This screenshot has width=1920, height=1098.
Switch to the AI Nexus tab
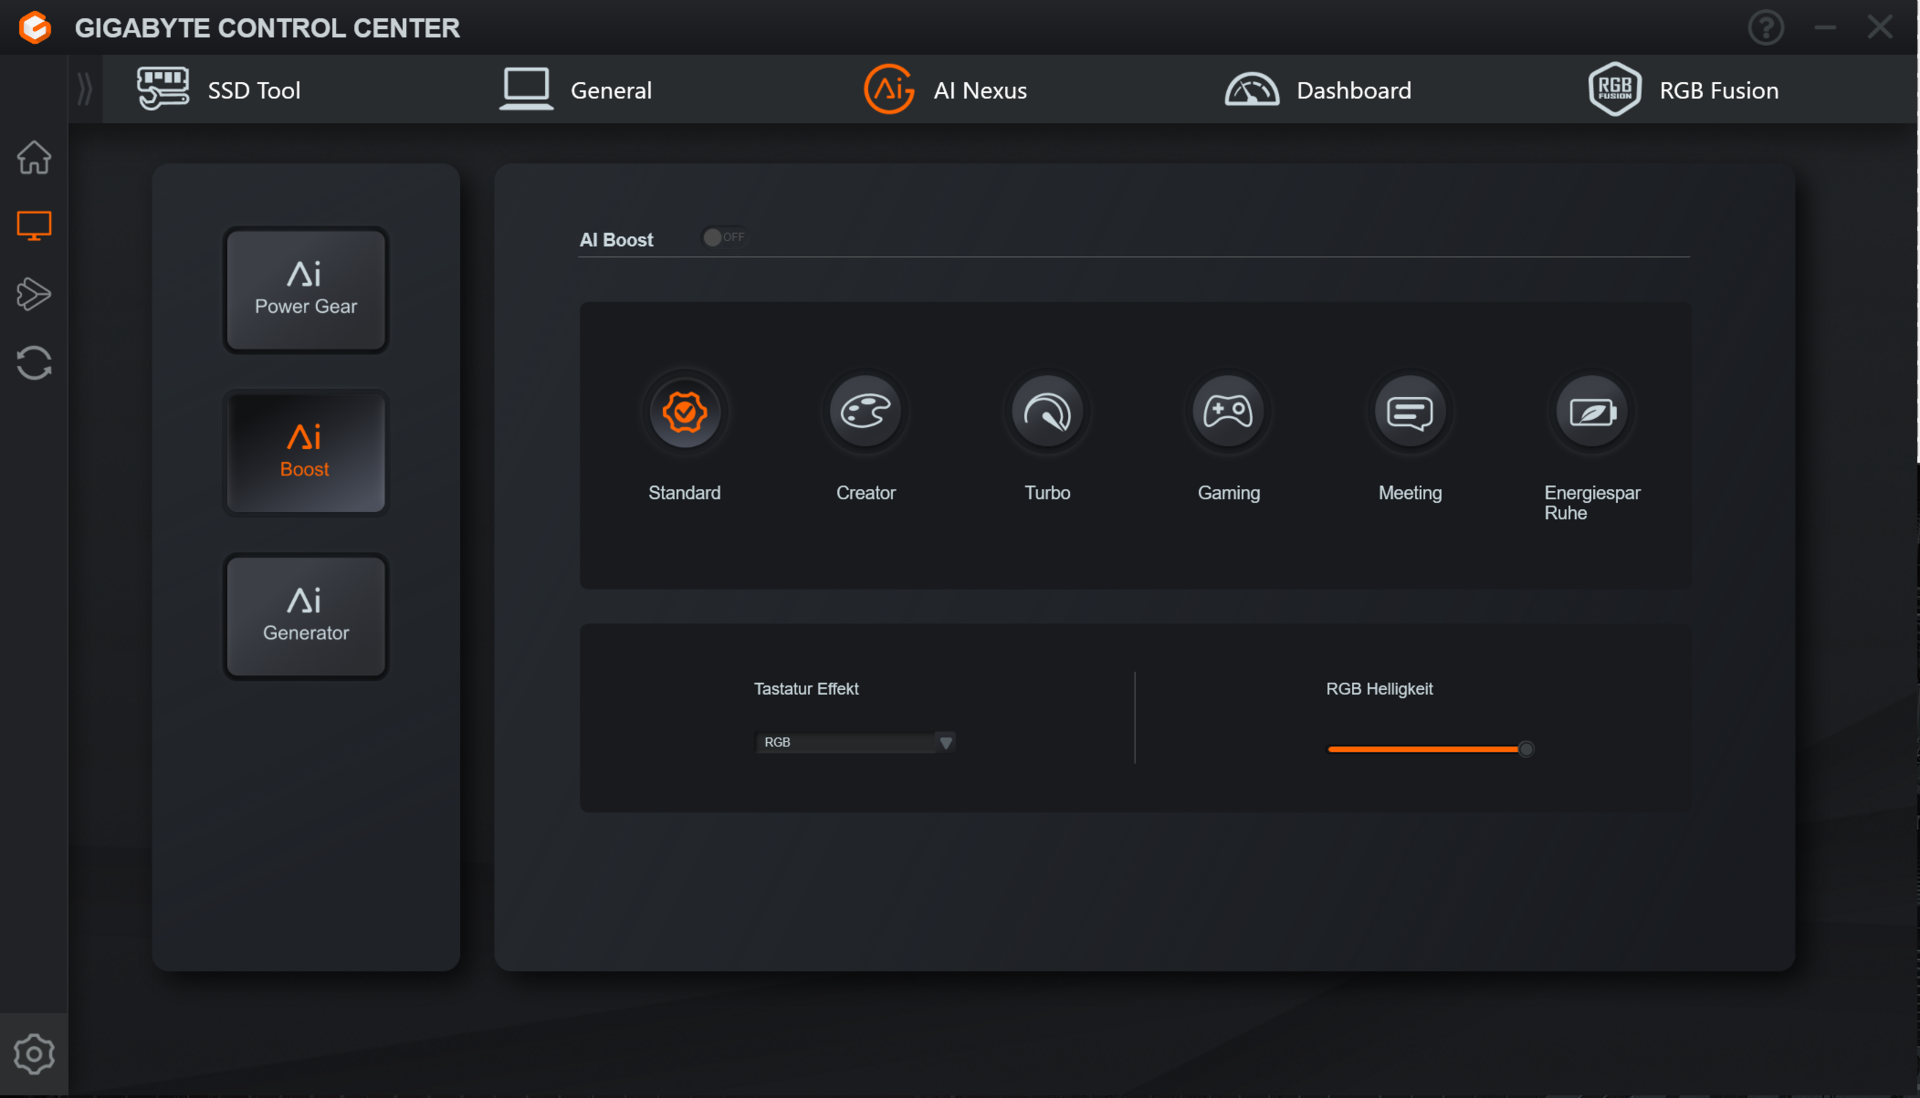click(945, 90)
